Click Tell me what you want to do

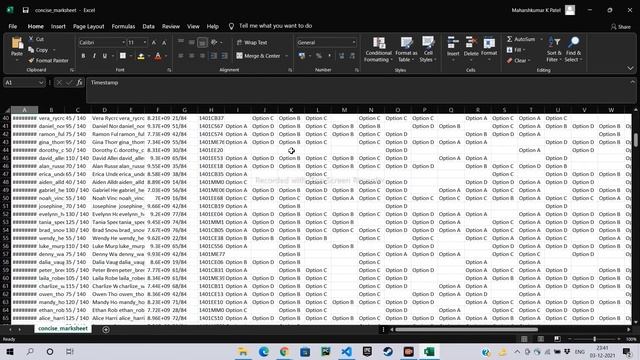[275, 26]
